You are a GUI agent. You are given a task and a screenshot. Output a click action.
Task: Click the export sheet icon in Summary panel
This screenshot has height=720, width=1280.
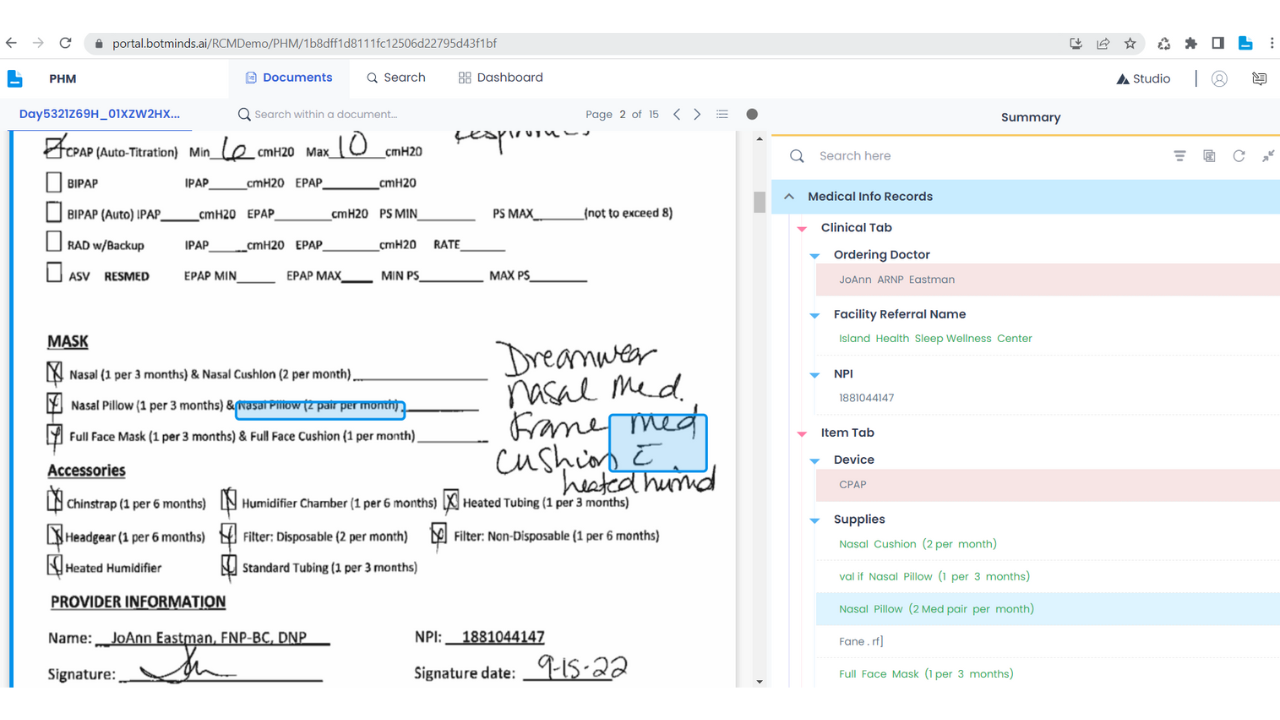pyautogui.click(x=1209, y=156)
